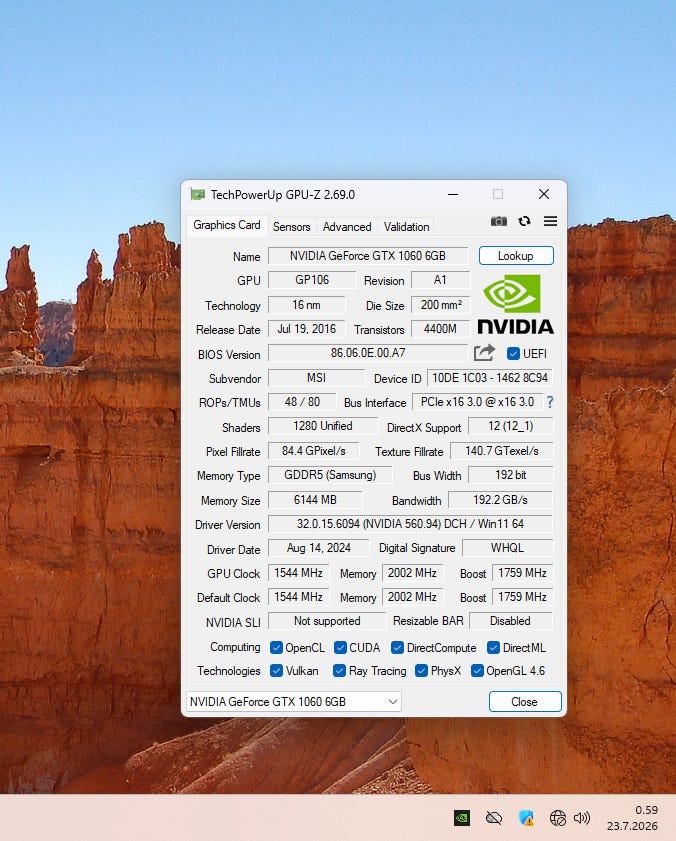Click the Pixel Fillrate 84.4 GPixel/s
676x841 pixels.
(x=313, y=451)
